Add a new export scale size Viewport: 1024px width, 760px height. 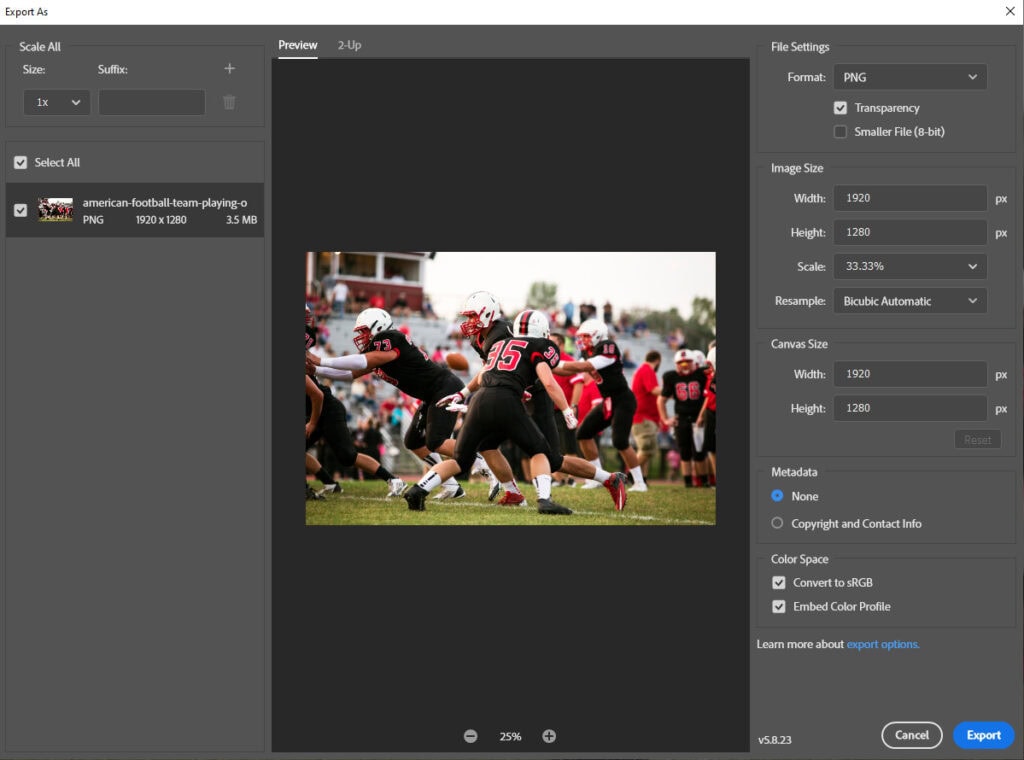[x=229, y=68]
